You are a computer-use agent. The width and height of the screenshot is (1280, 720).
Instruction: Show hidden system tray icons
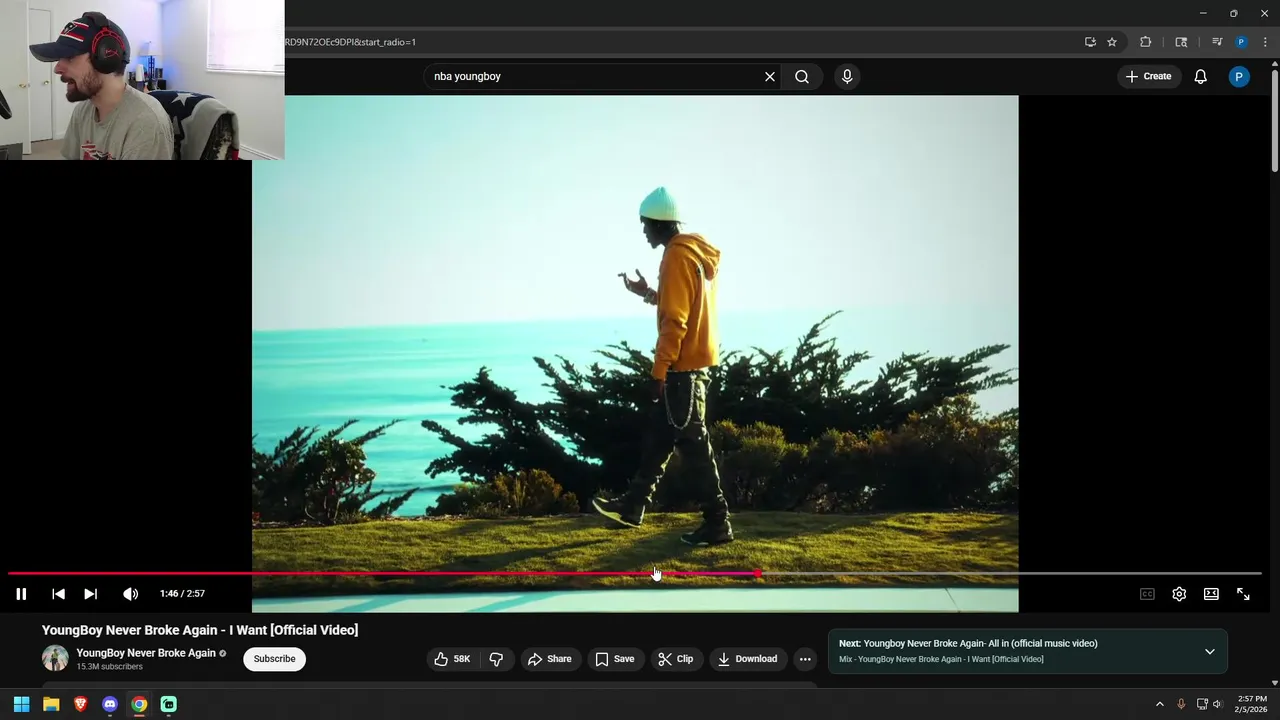click(1160, 704)
